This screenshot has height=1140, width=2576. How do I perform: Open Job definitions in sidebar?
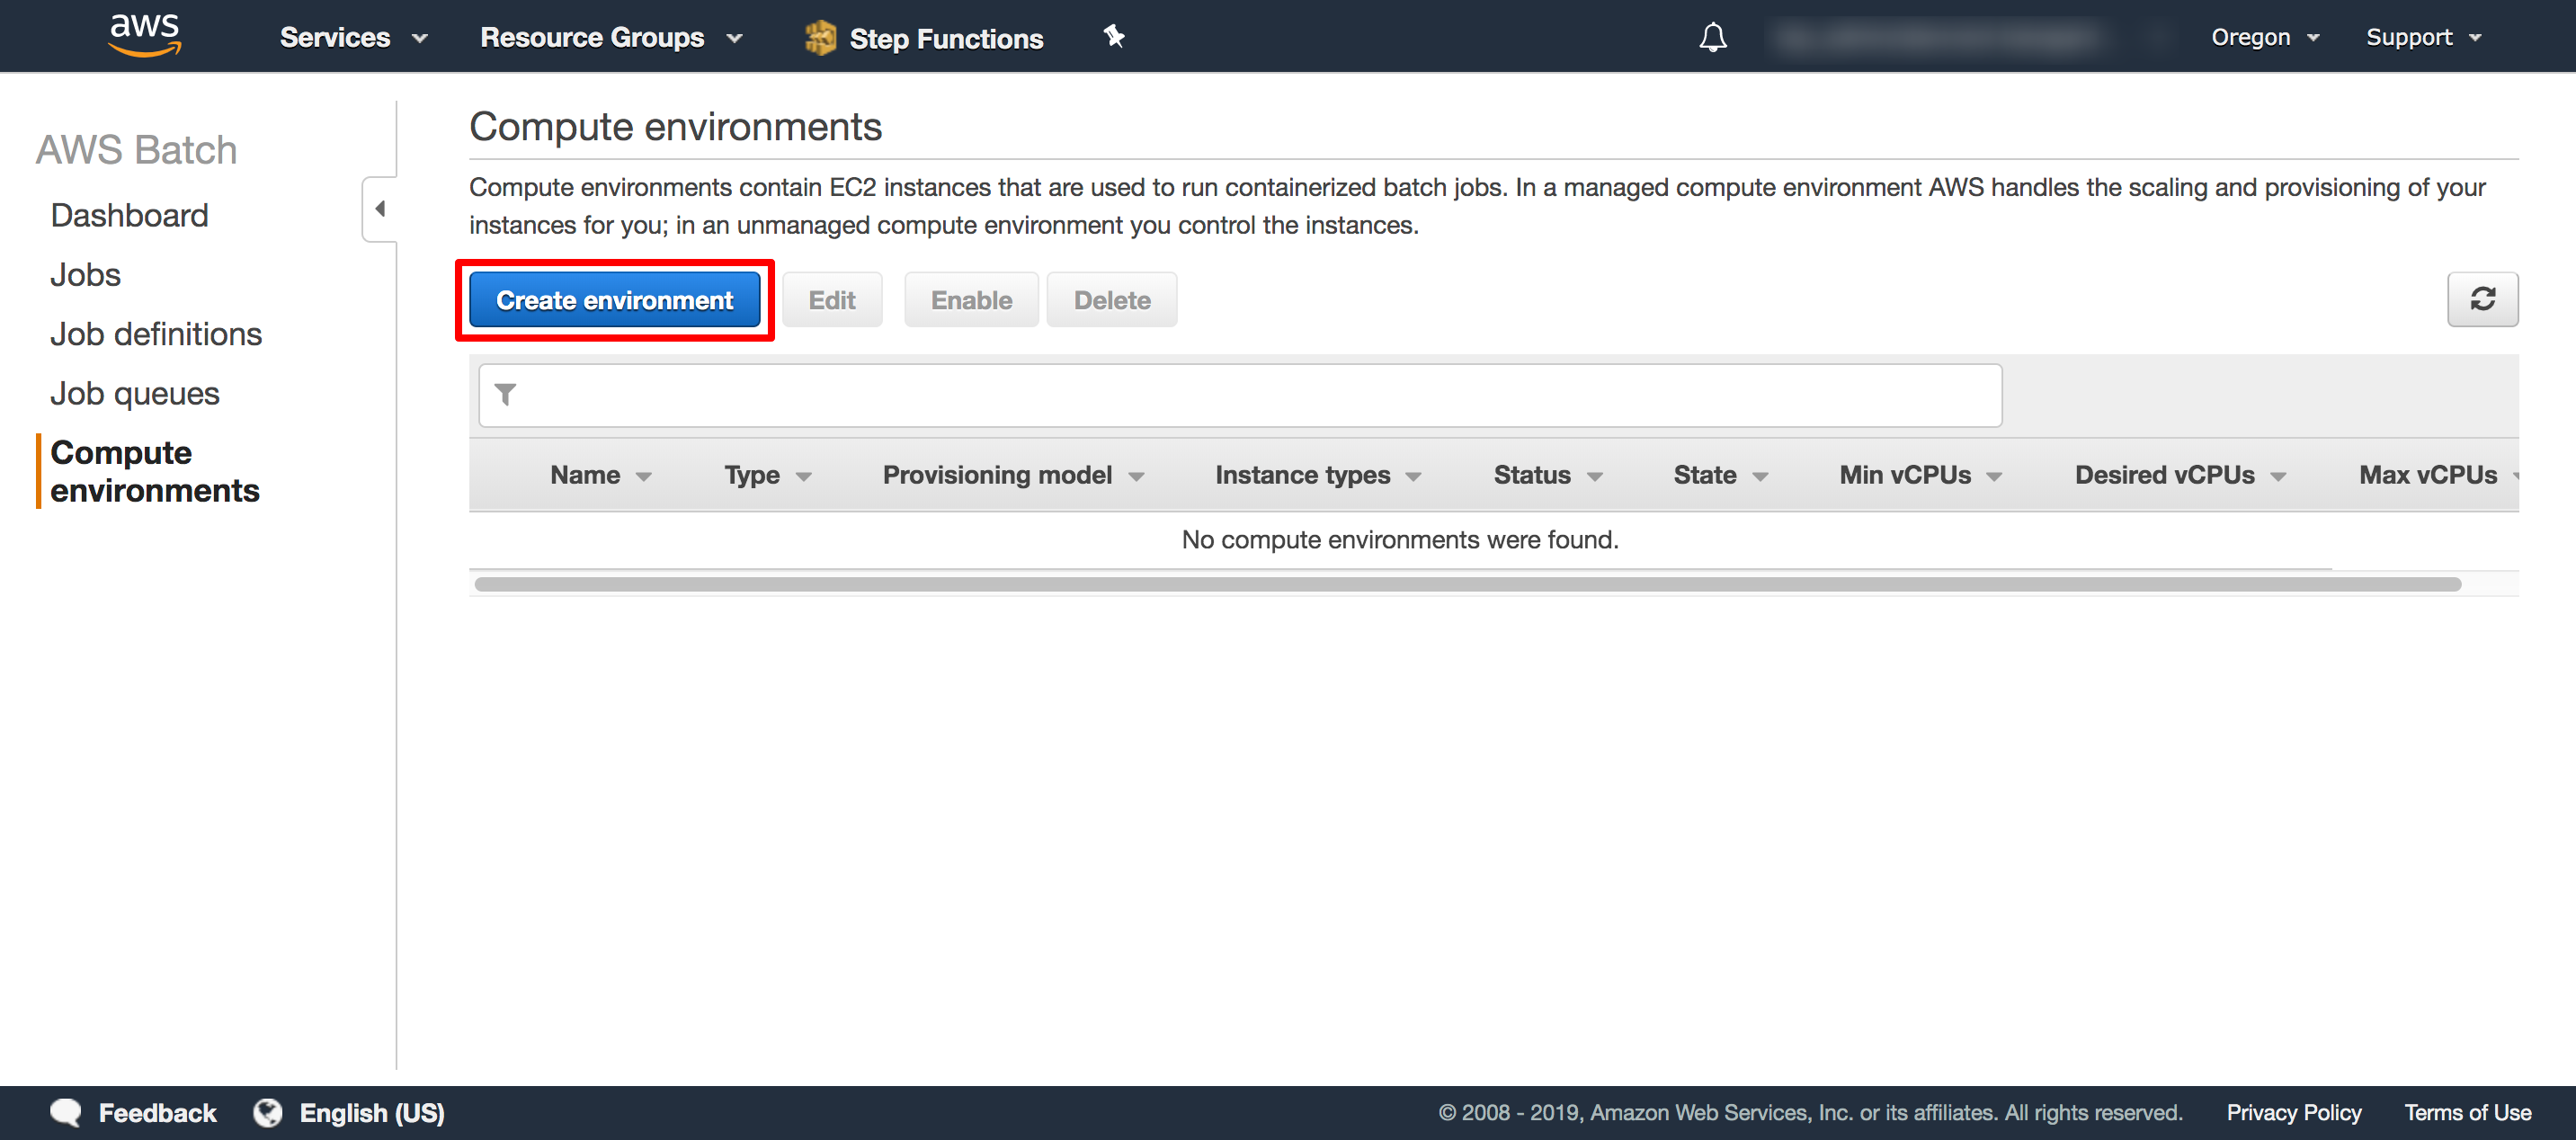tap(156, 334)
